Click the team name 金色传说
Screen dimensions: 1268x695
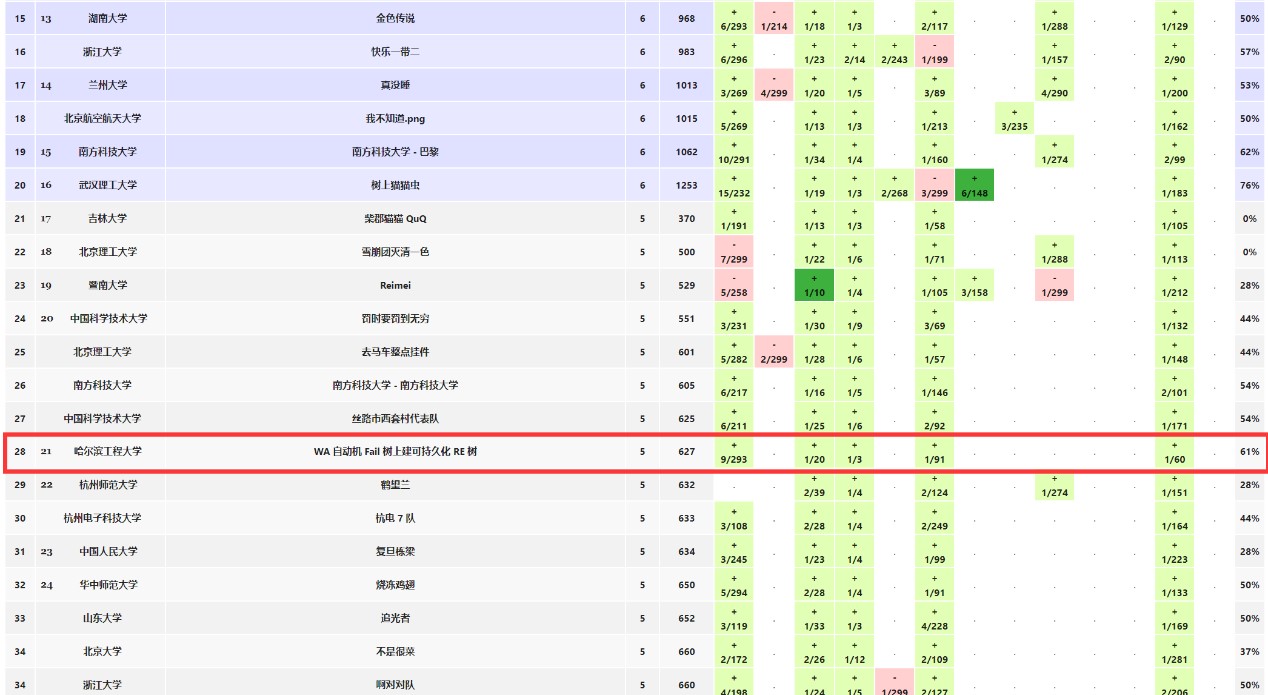coord(395,18)
